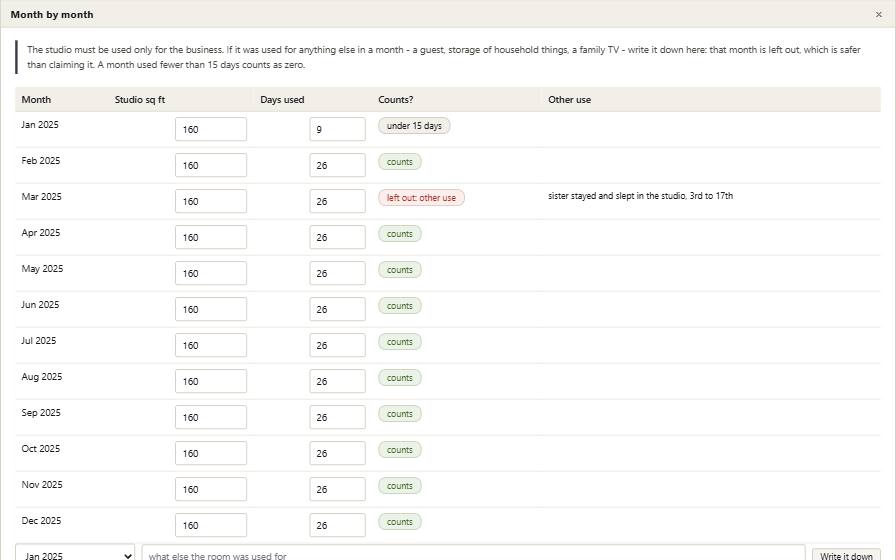
Task: Edit Oct 2025 studio sq ft field
Action: point(211,453)
